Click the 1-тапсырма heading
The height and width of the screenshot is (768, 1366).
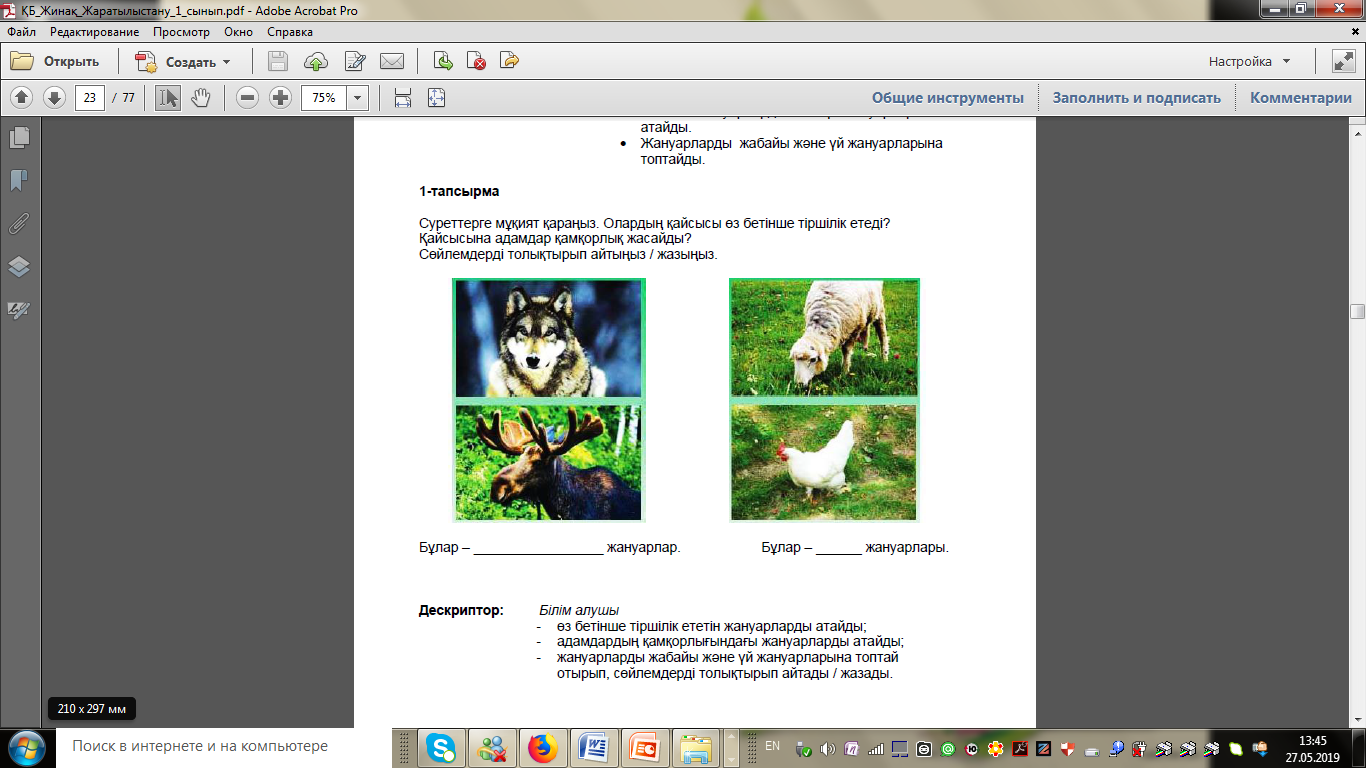click(459, 191)
